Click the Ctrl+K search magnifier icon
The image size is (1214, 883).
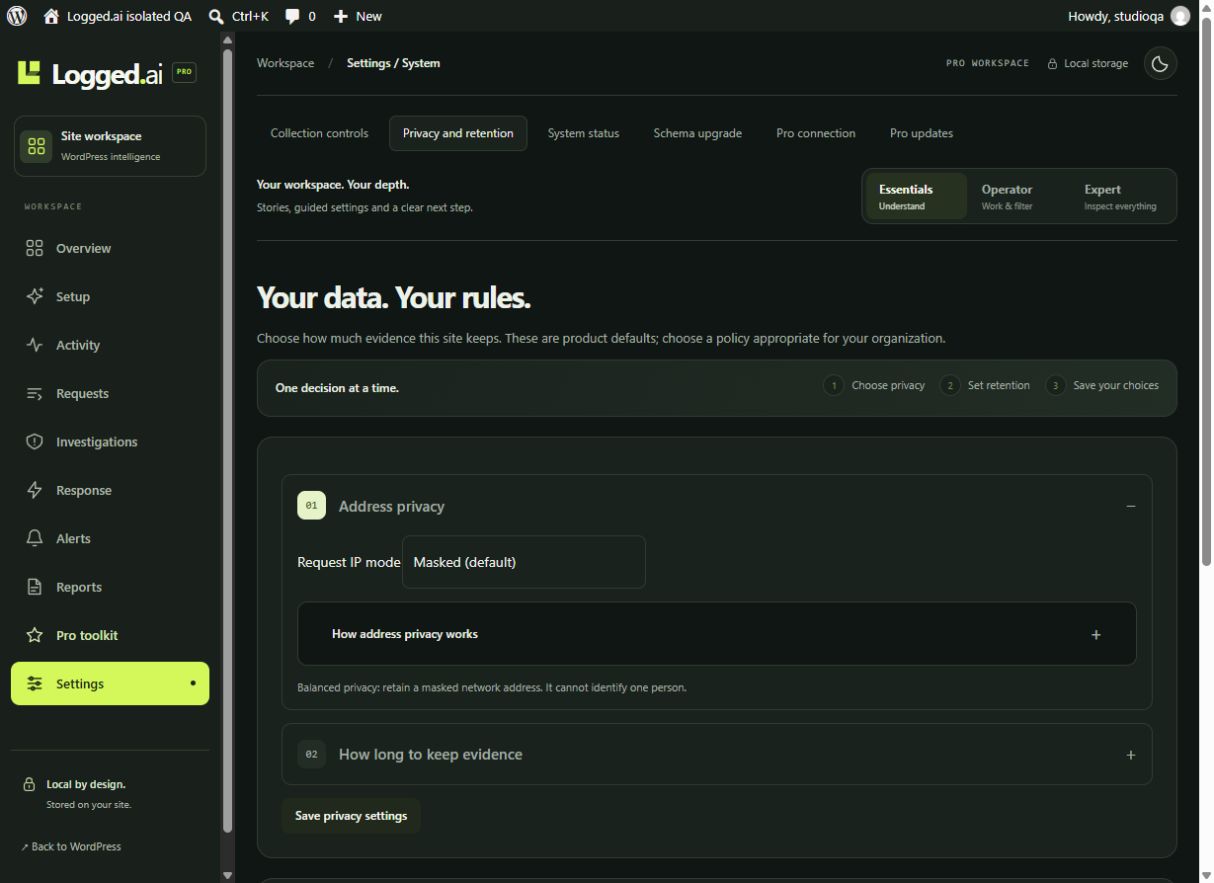(216, 16)
